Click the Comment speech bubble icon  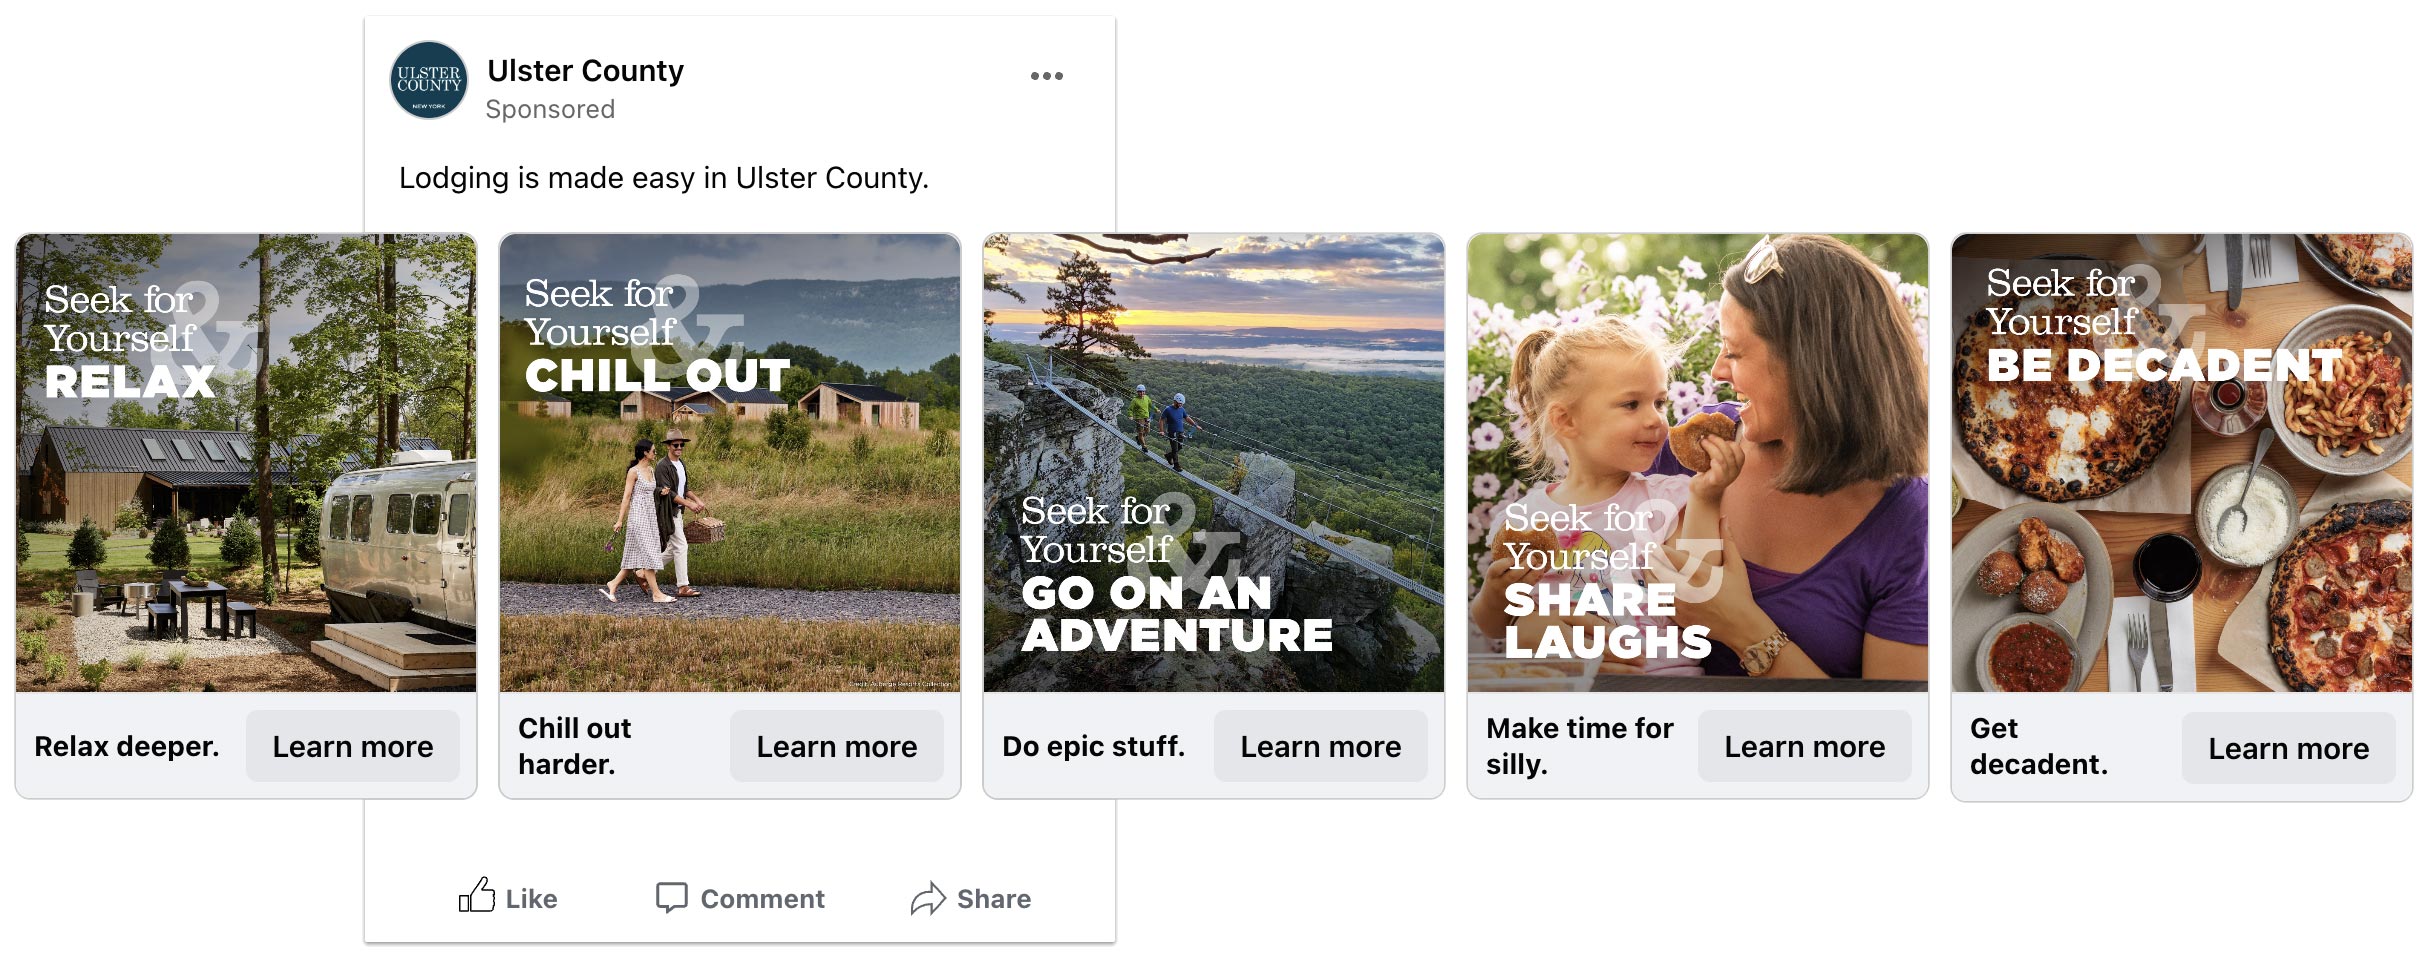coord(671,897)
